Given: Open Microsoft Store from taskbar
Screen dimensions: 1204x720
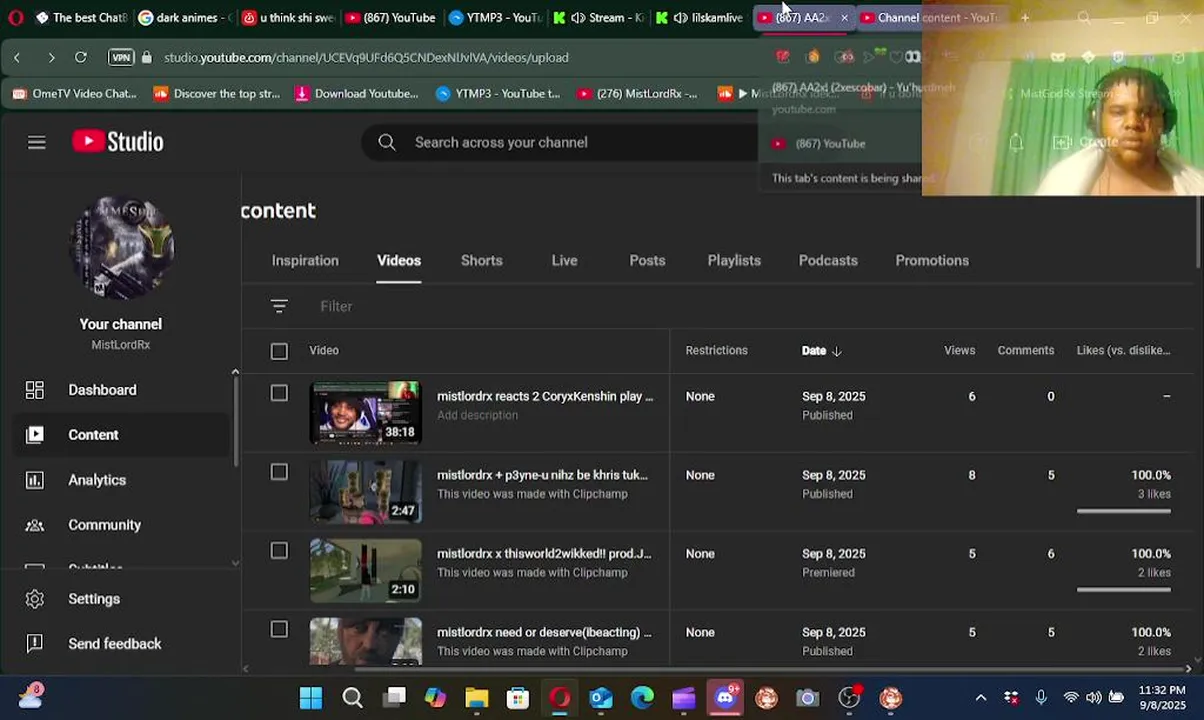Looking at the screenshot, I should tap(517, 698).
